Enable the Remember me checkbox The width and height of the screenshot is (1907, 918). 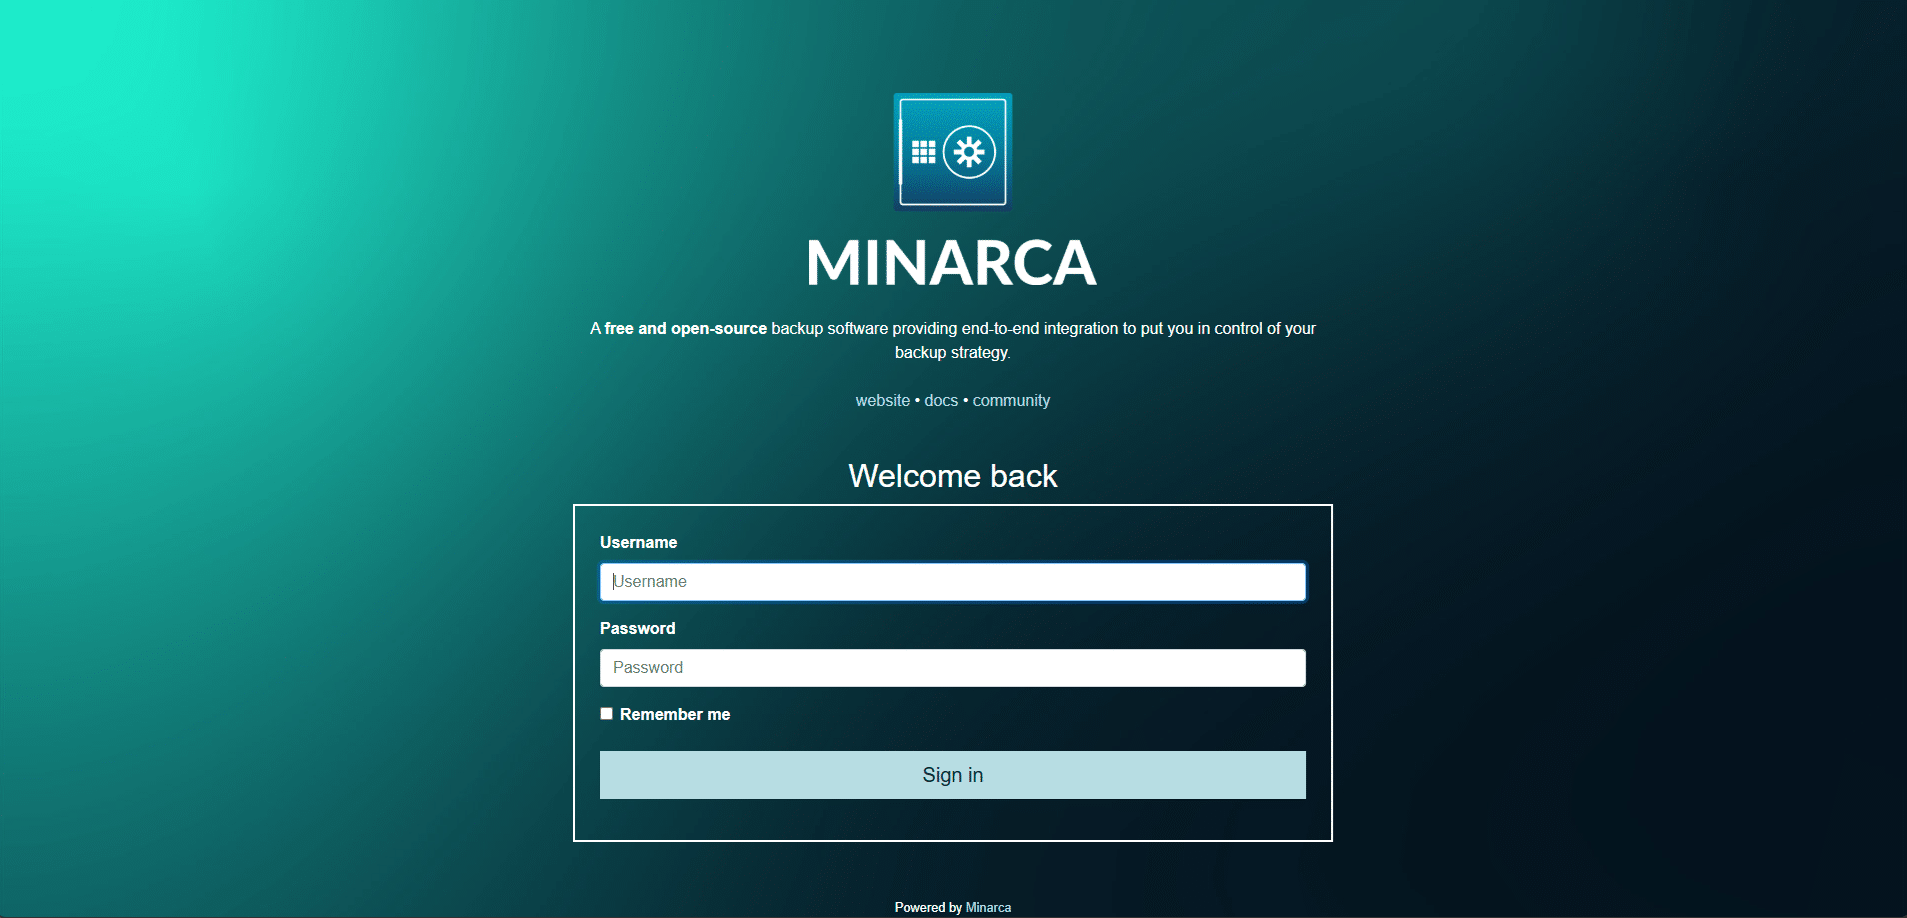point(606,714)
